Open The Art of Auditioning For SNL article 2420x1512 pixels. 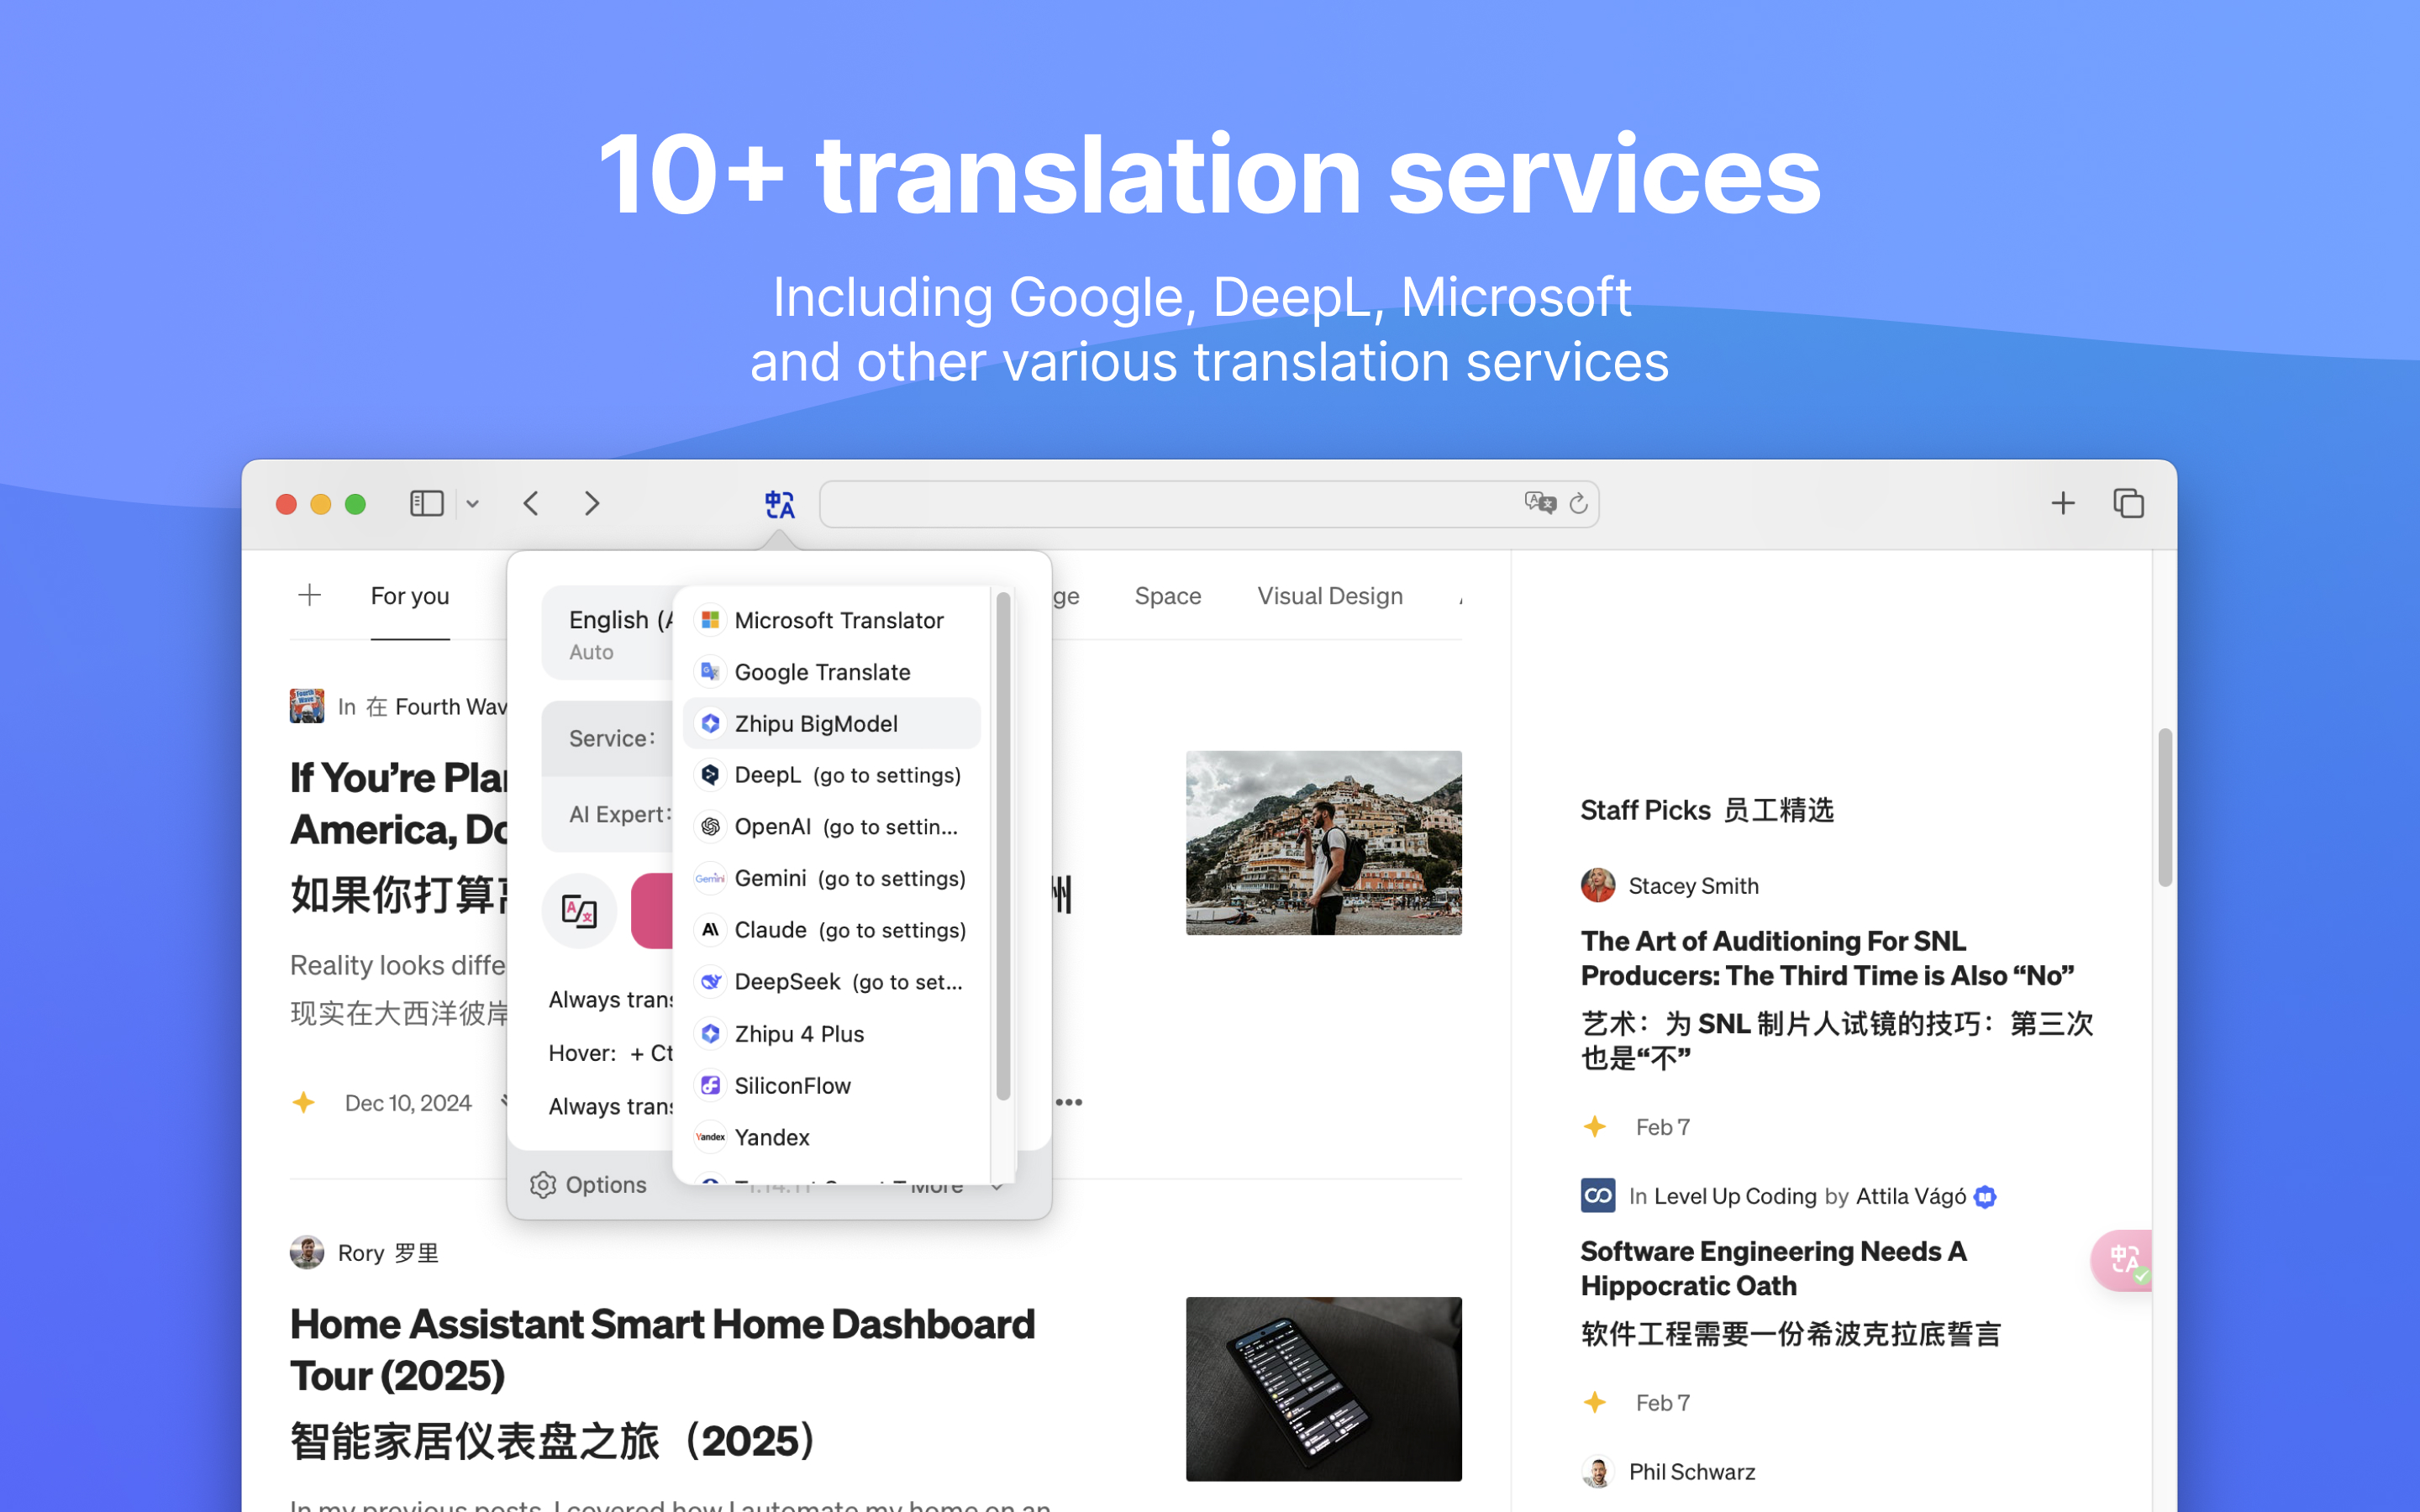tap(1827, 958)
